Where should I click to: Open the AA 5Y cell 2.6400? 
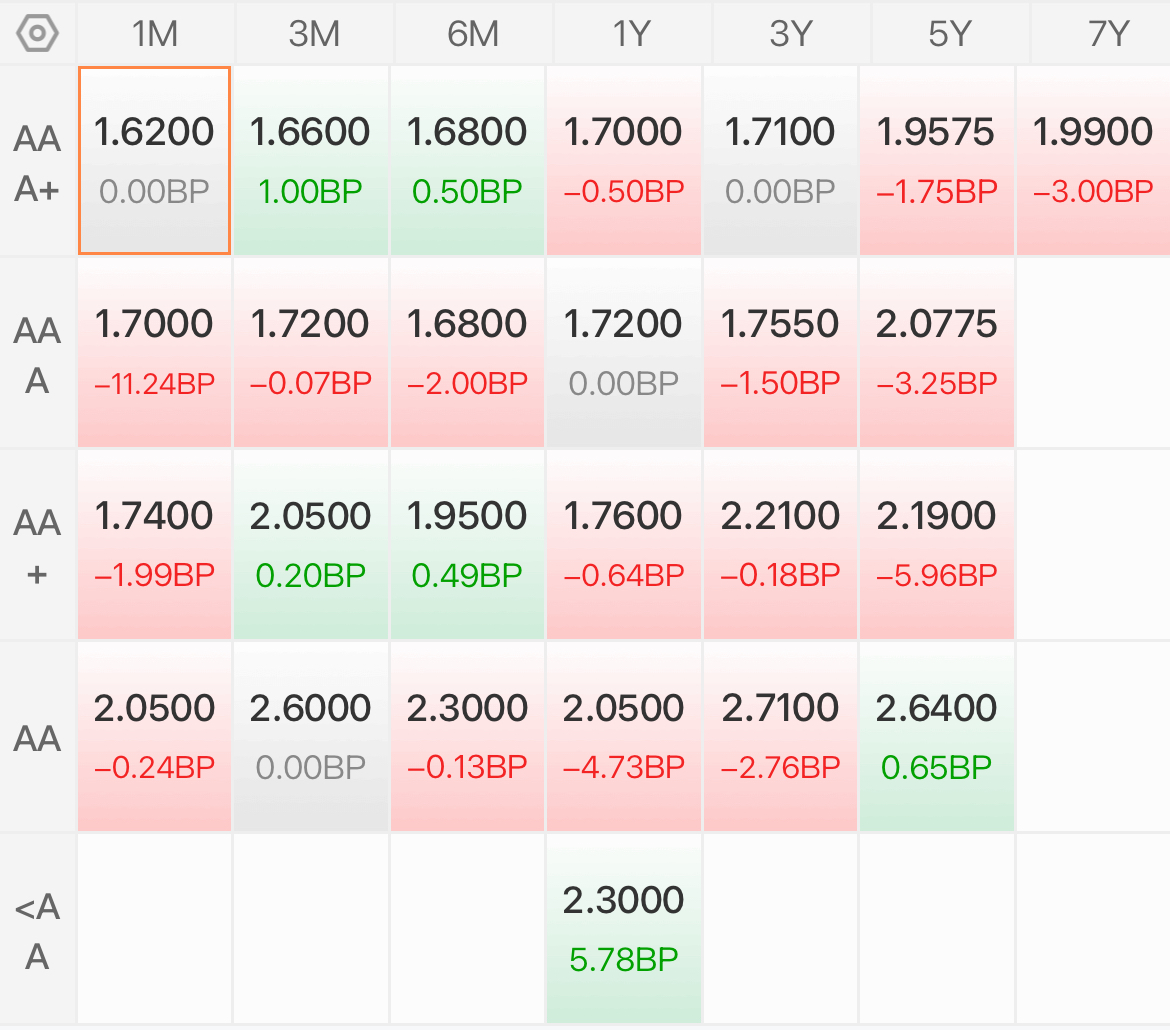click(x=936, y=736)
